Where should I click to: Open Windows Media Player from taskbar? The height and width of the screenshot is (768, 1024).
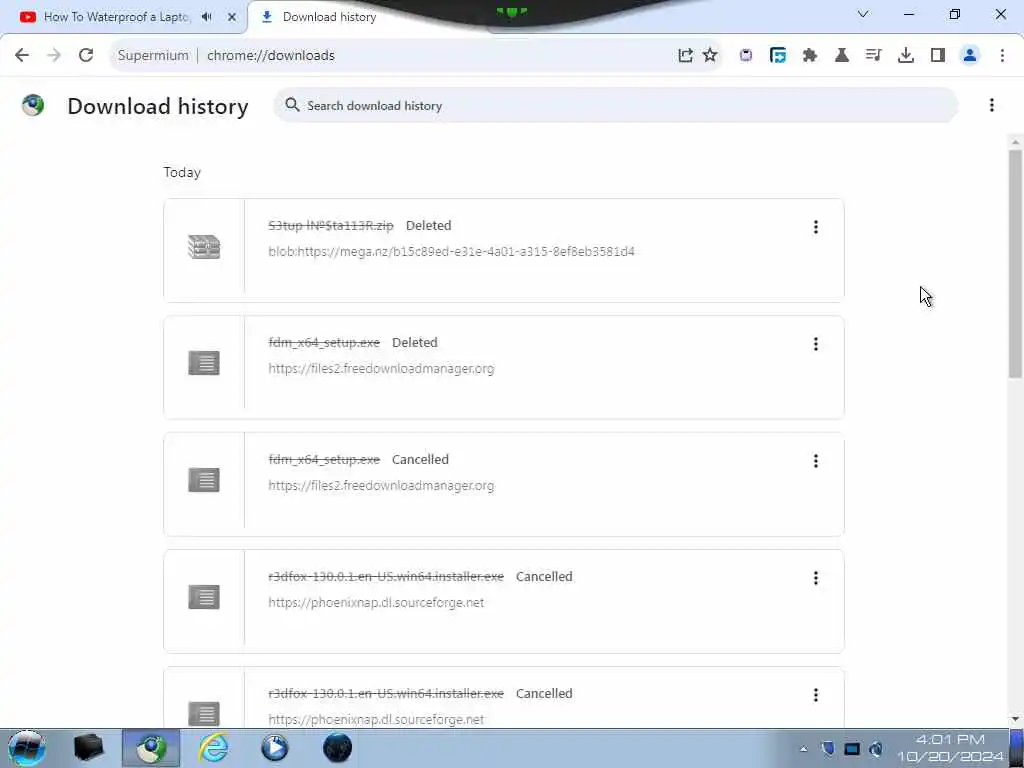pos(275,748)
